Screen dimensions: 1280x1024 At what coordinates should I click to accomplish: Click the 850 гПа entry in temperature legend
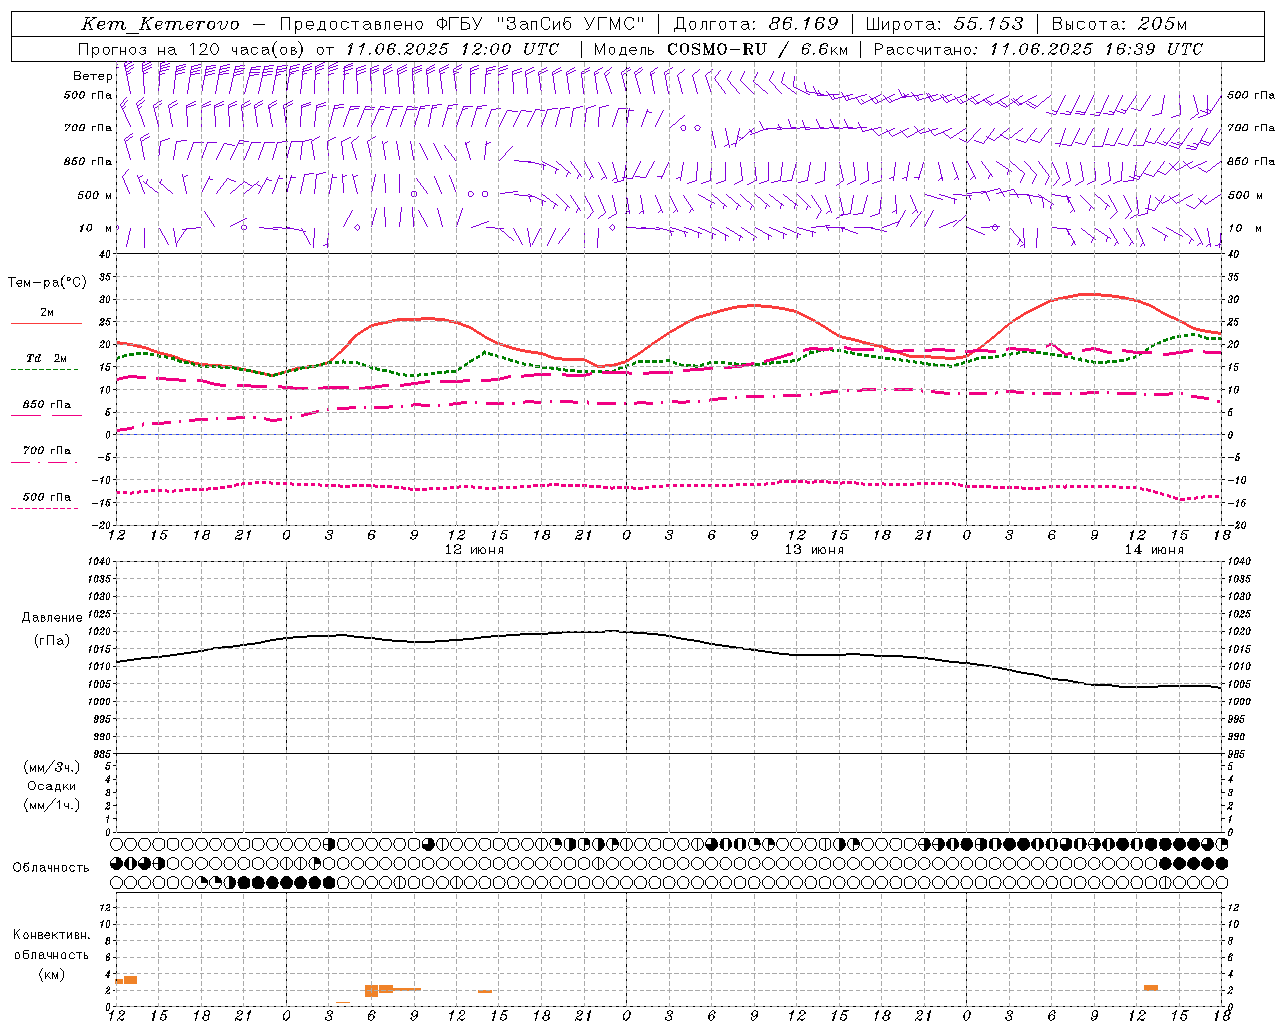coord(46,405)
